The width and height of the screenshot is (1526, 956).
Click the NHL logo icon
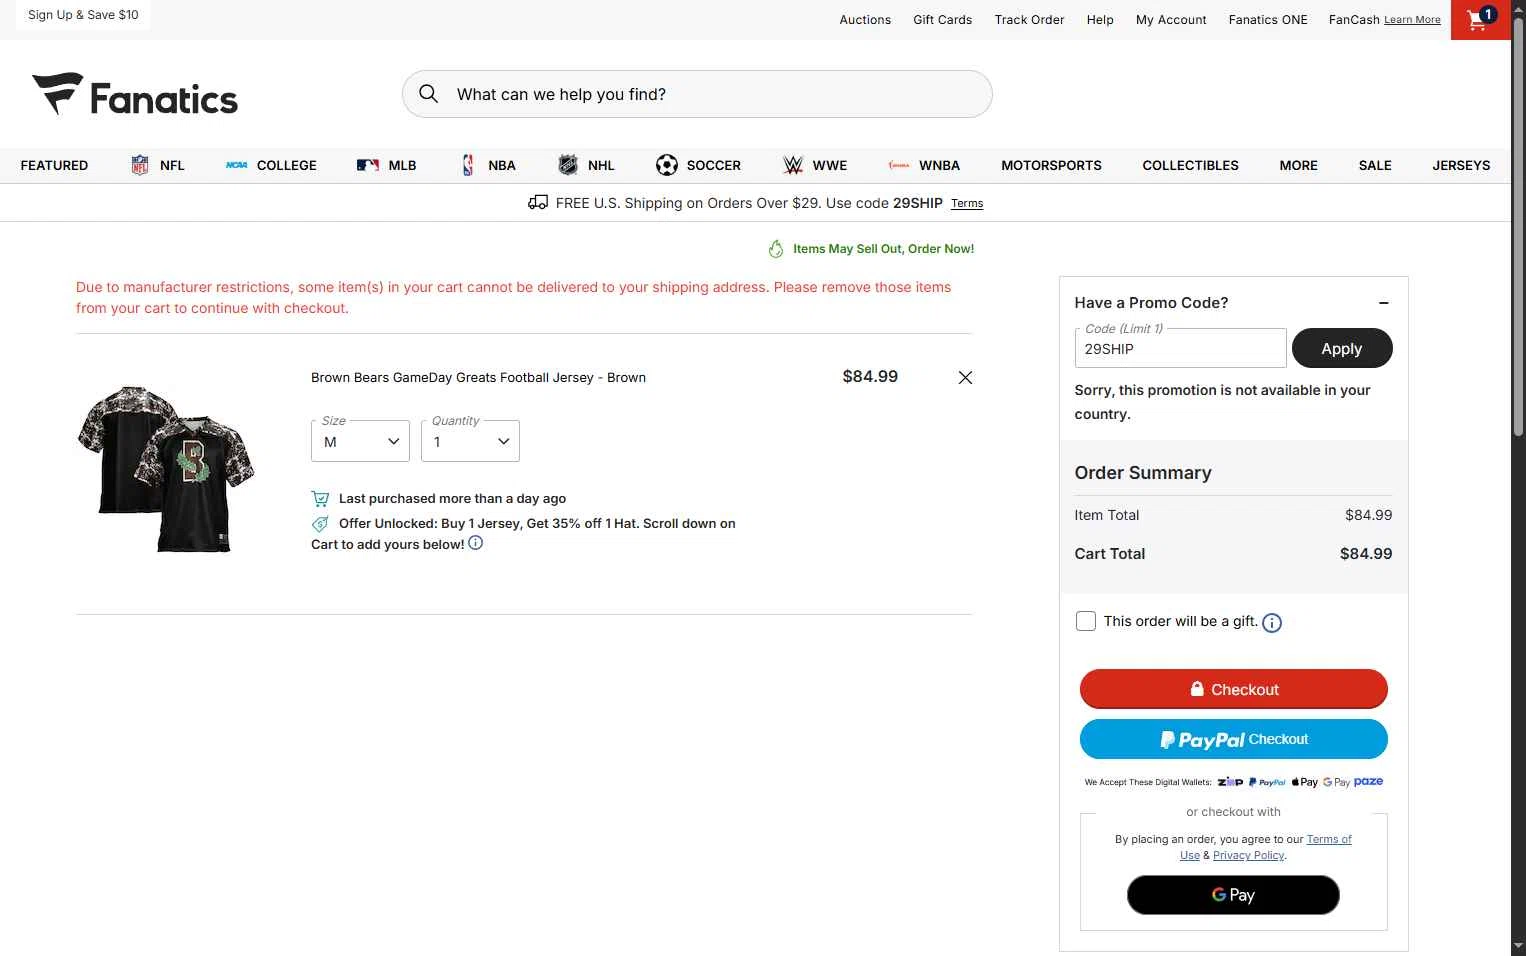(x=568, y=166)
